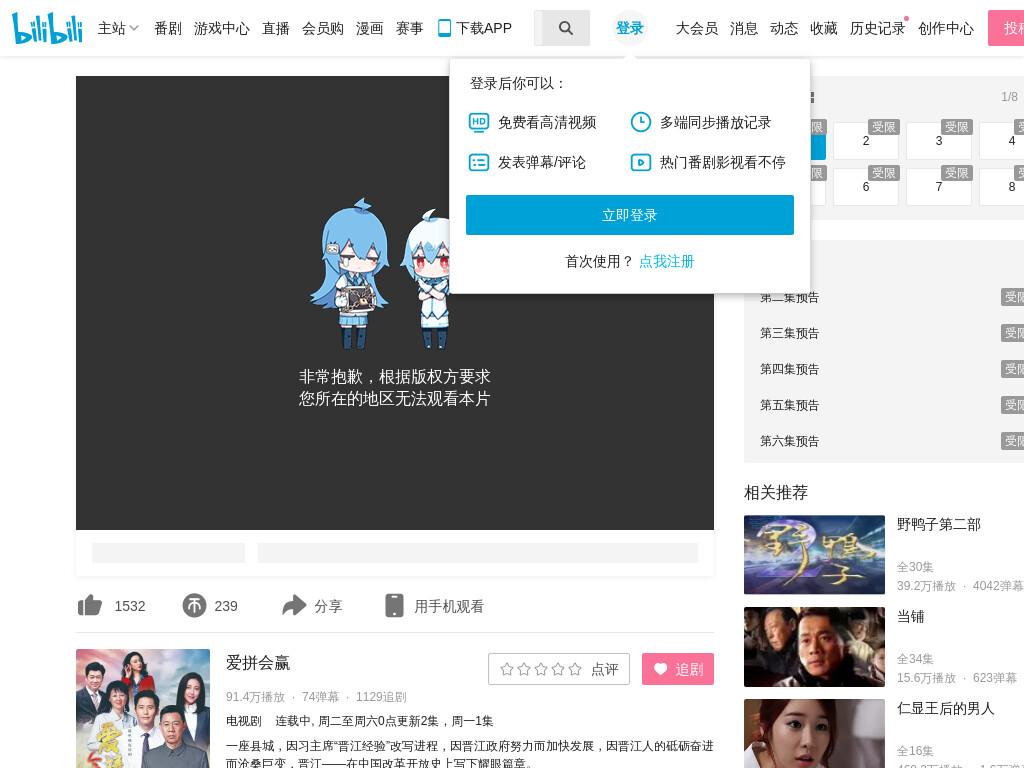Click the 热门番剧影视看不停 play icon
The image size is (1024, 768).
coord(641,162)
